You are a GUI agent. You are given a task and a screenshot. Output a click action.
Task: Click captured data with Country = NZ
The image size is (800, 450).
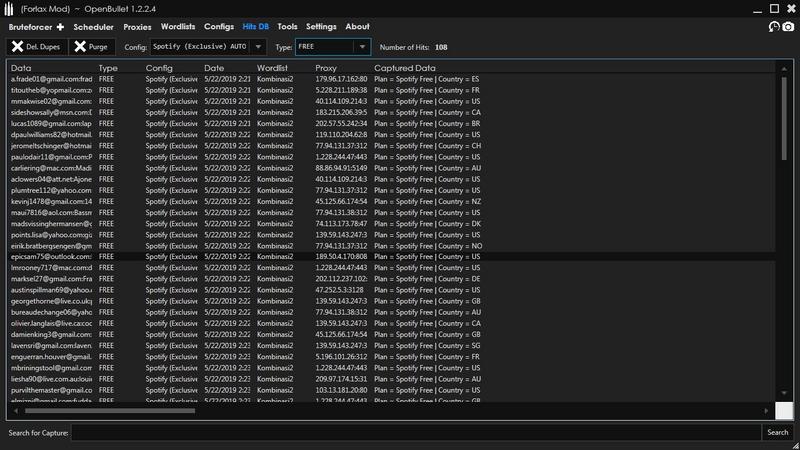(427, 202)
